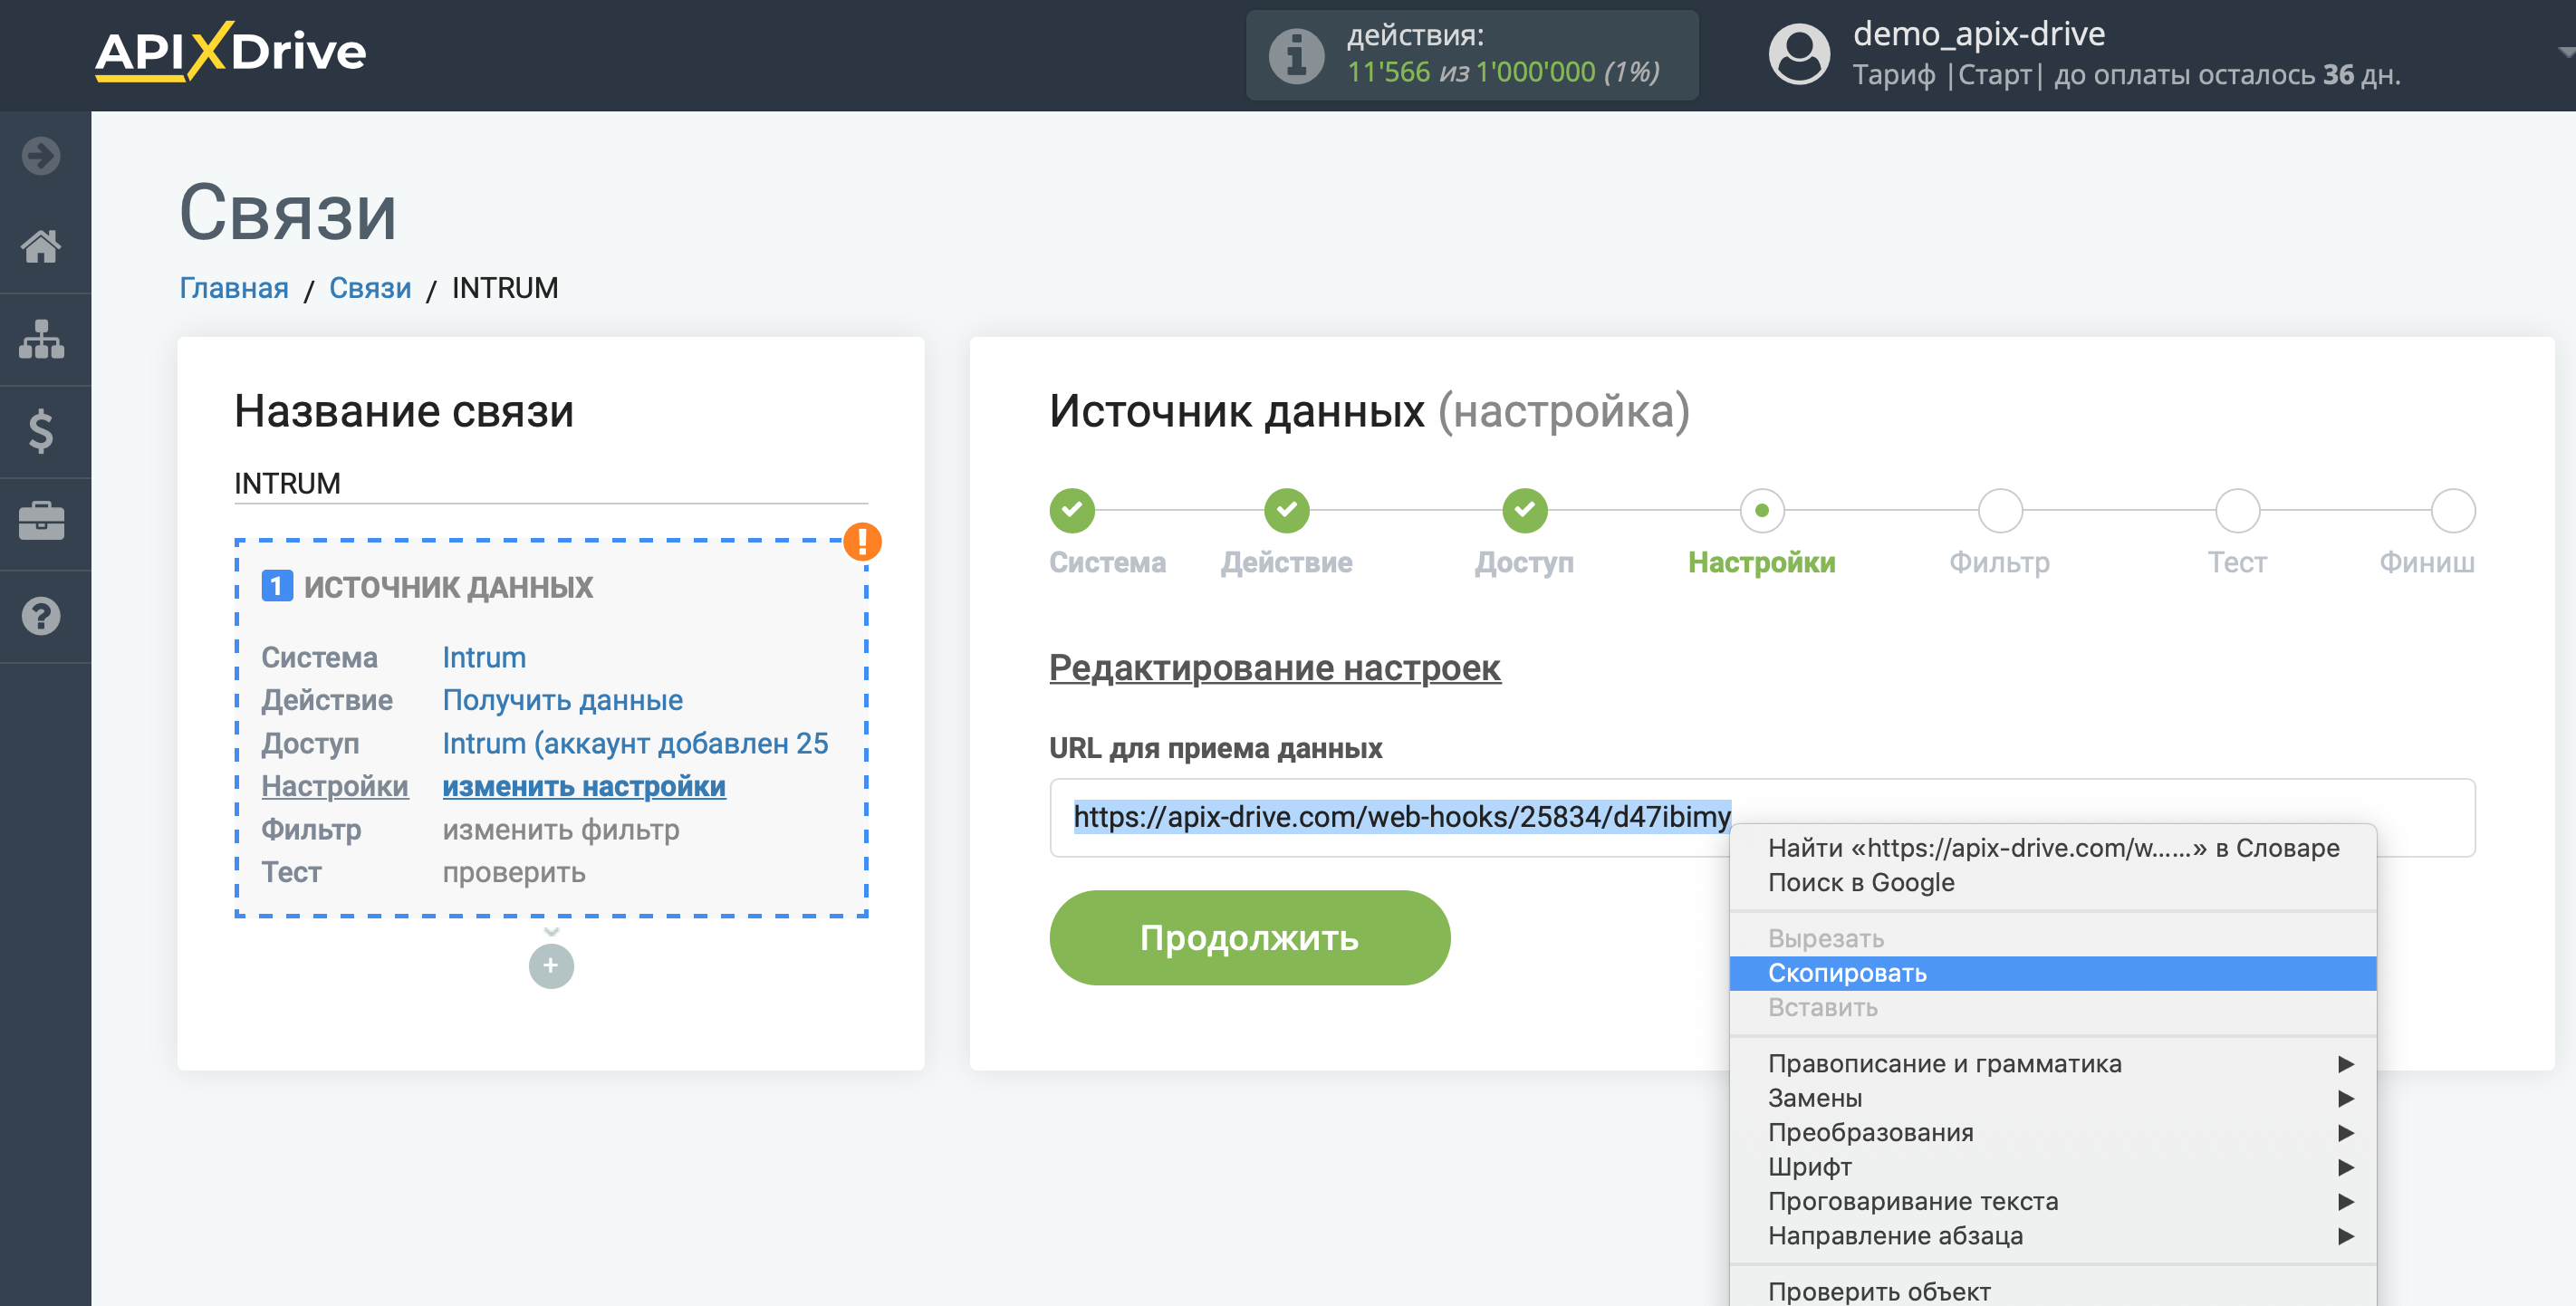Expand Замены submenu
Image resolution: width=2576 pixels, height=1306 pixels.
[x=2052, y=1097]
